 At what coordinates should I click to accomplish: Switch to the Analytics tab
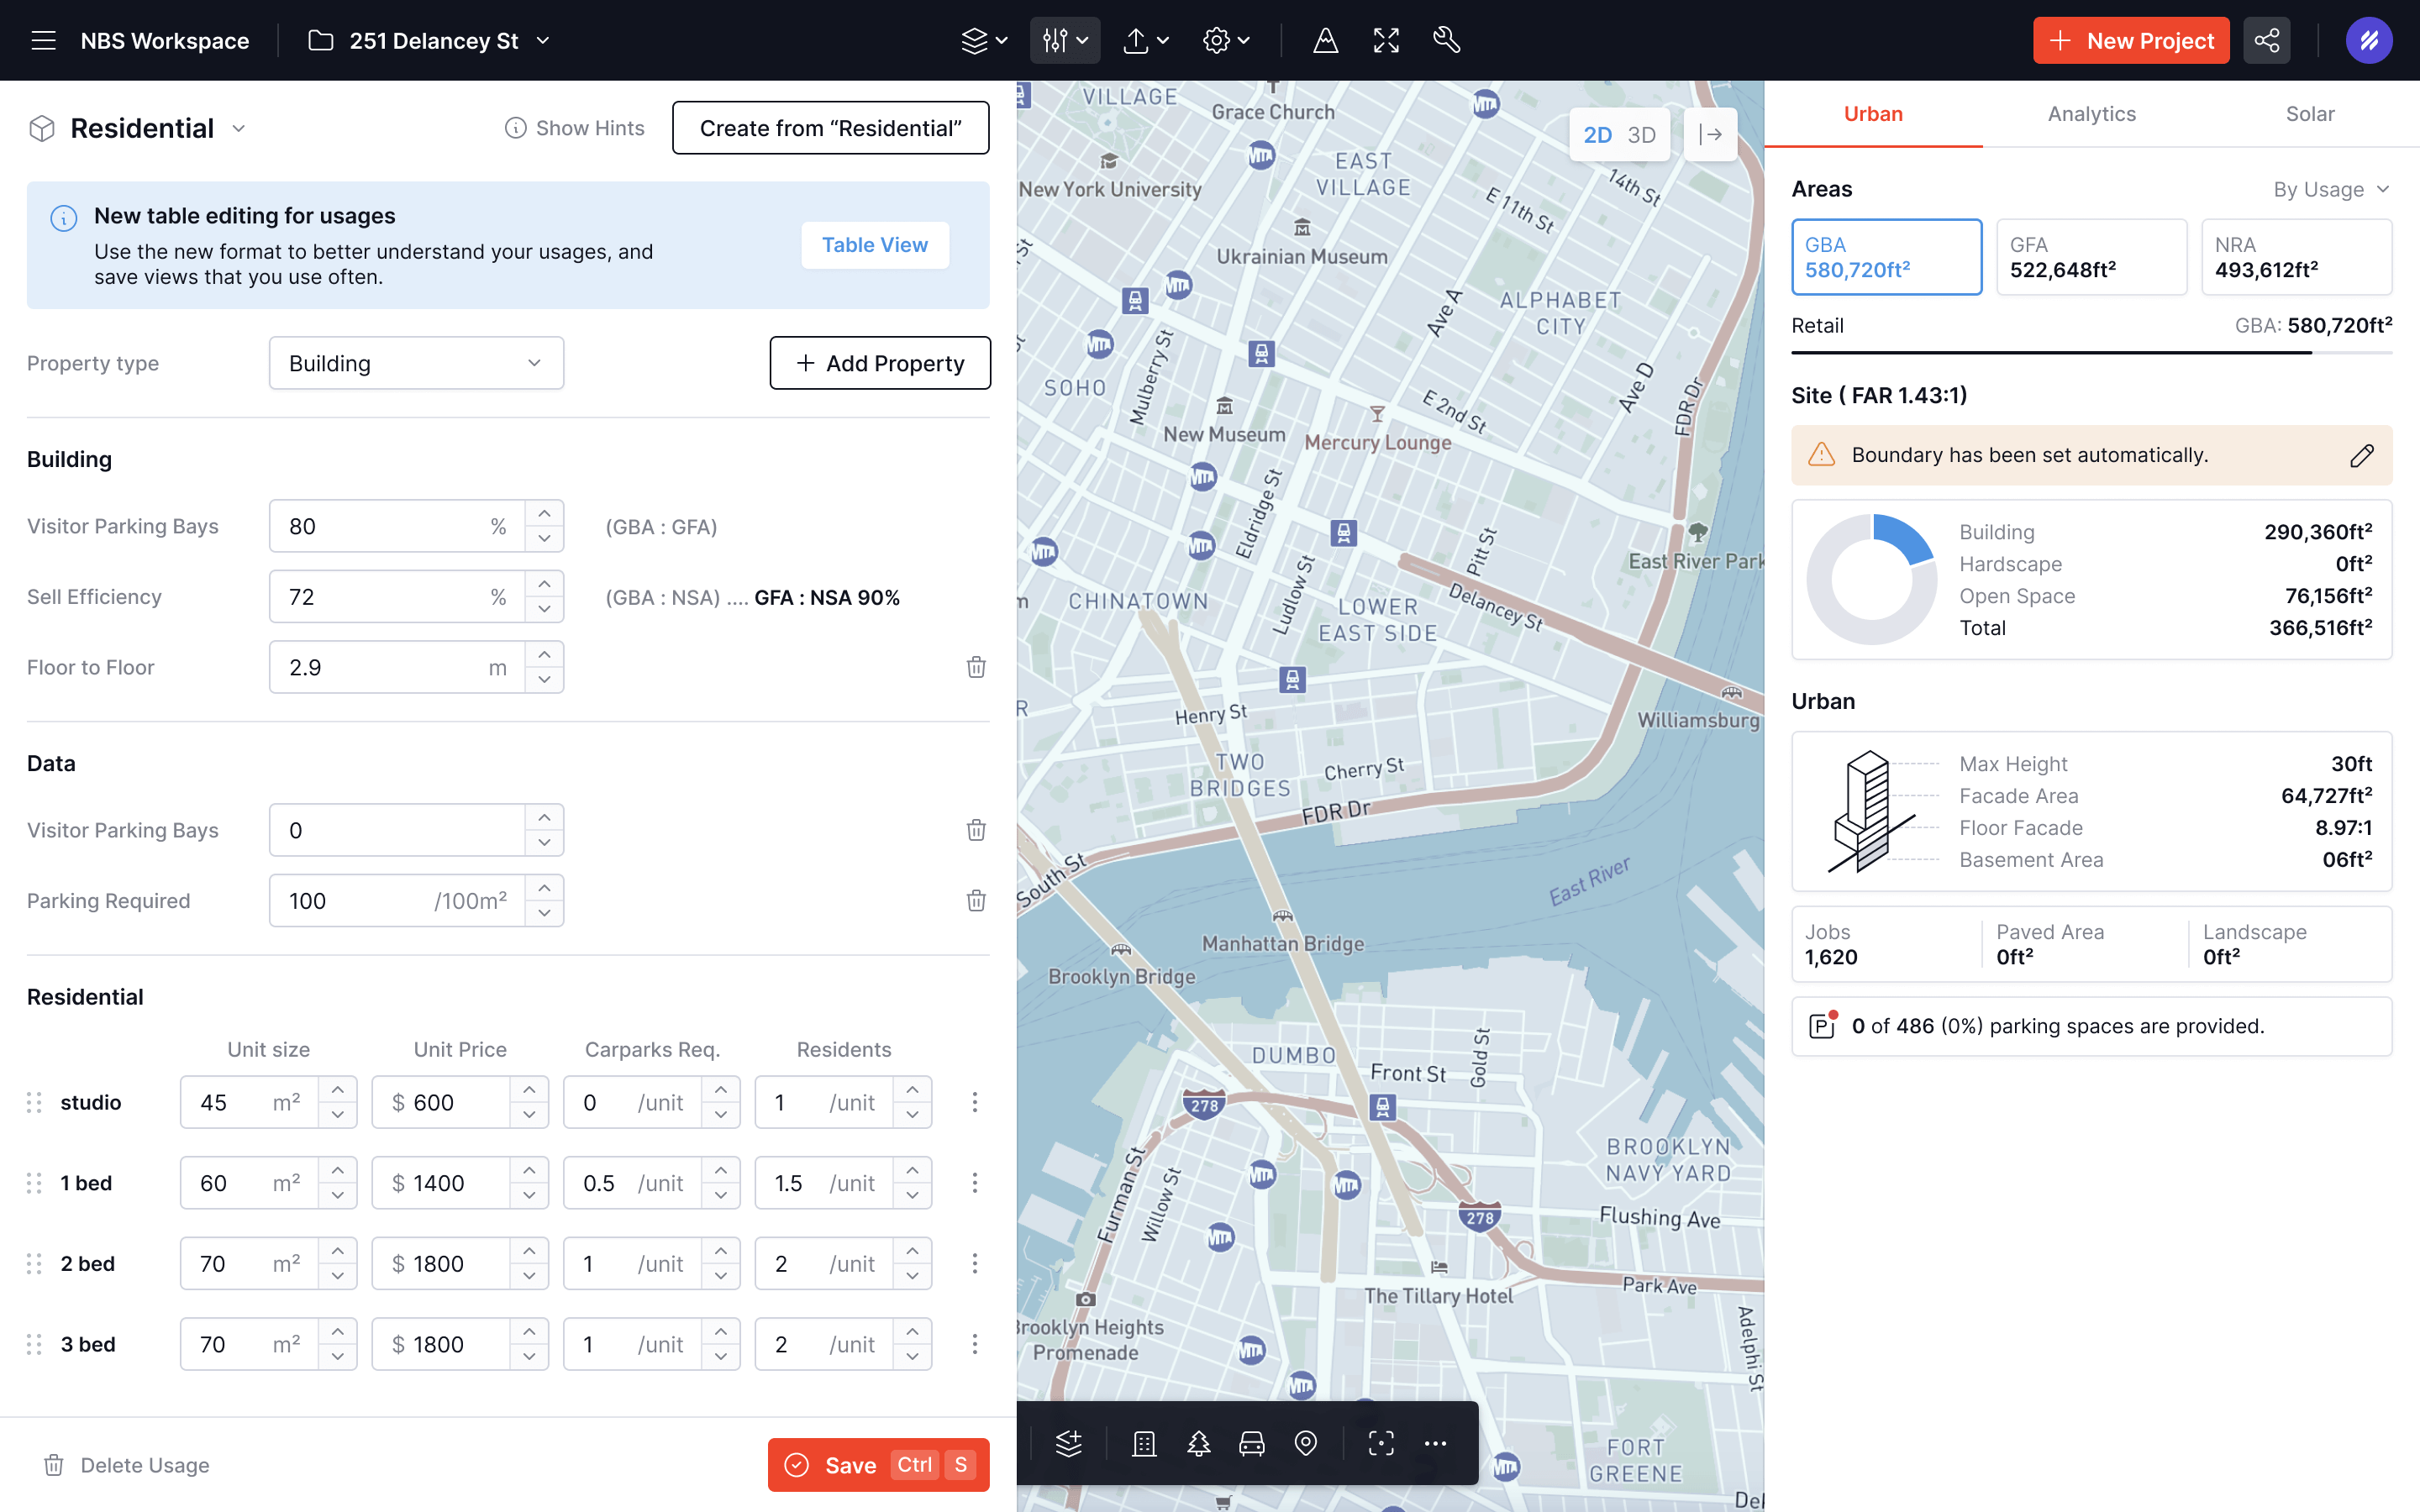2091,114
